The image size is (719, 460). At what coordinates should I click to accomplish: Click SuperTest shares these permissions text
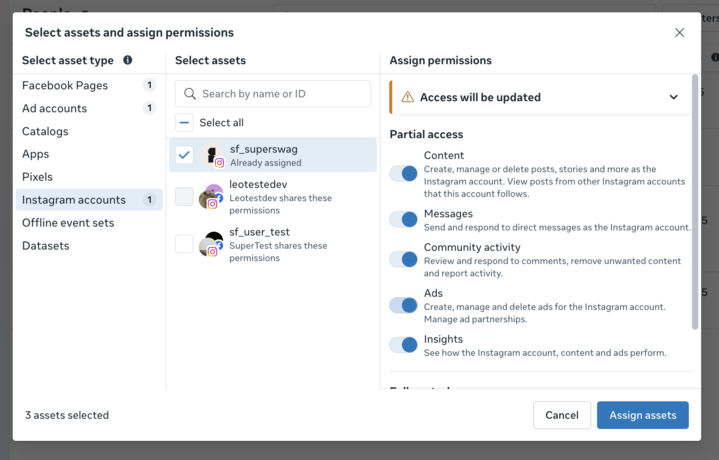point(278,252)
